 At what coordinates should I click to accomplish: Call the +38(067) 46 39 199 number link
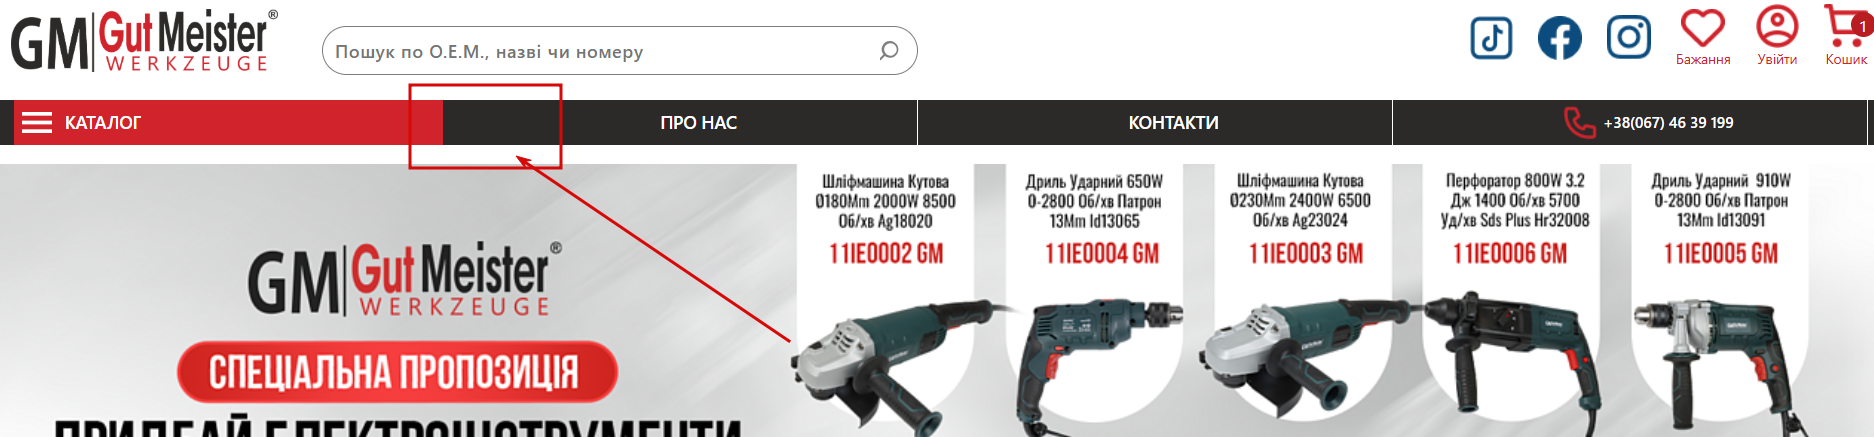click(1668, 123)
